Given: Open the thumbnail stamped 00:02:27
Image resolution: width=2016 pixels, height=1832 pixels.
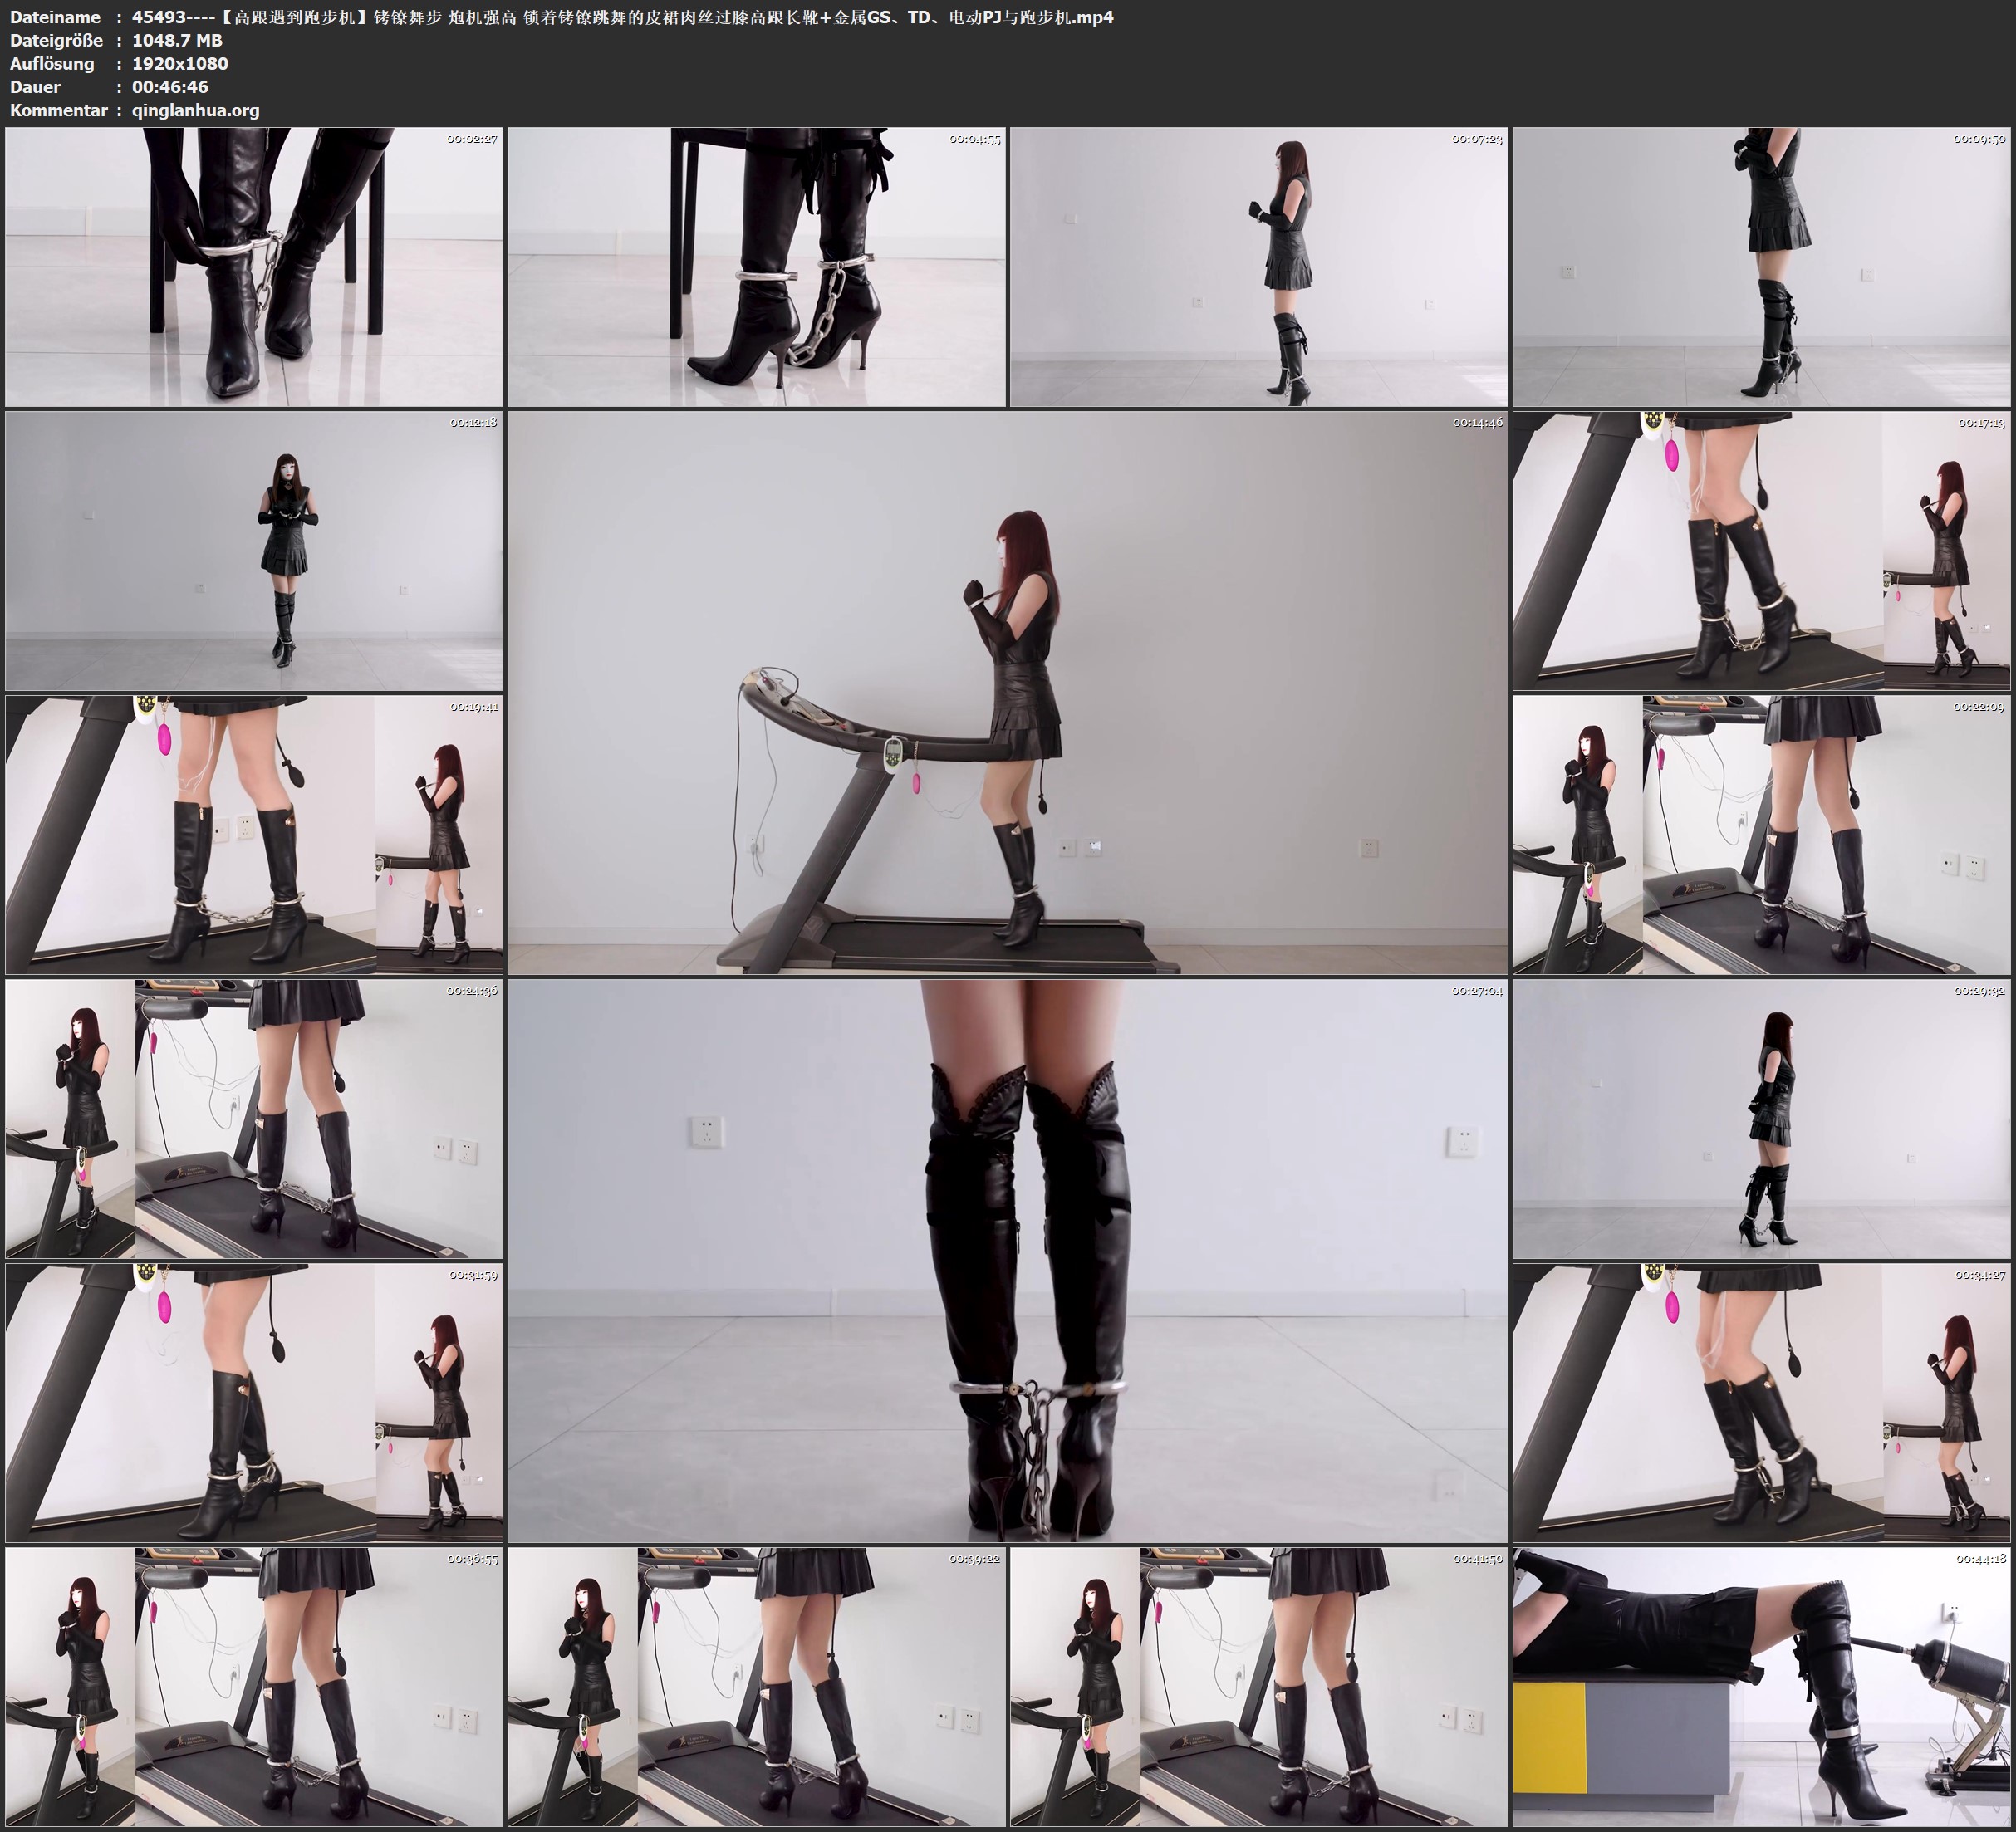Looking at the screenshot, I should coord(254,266).
